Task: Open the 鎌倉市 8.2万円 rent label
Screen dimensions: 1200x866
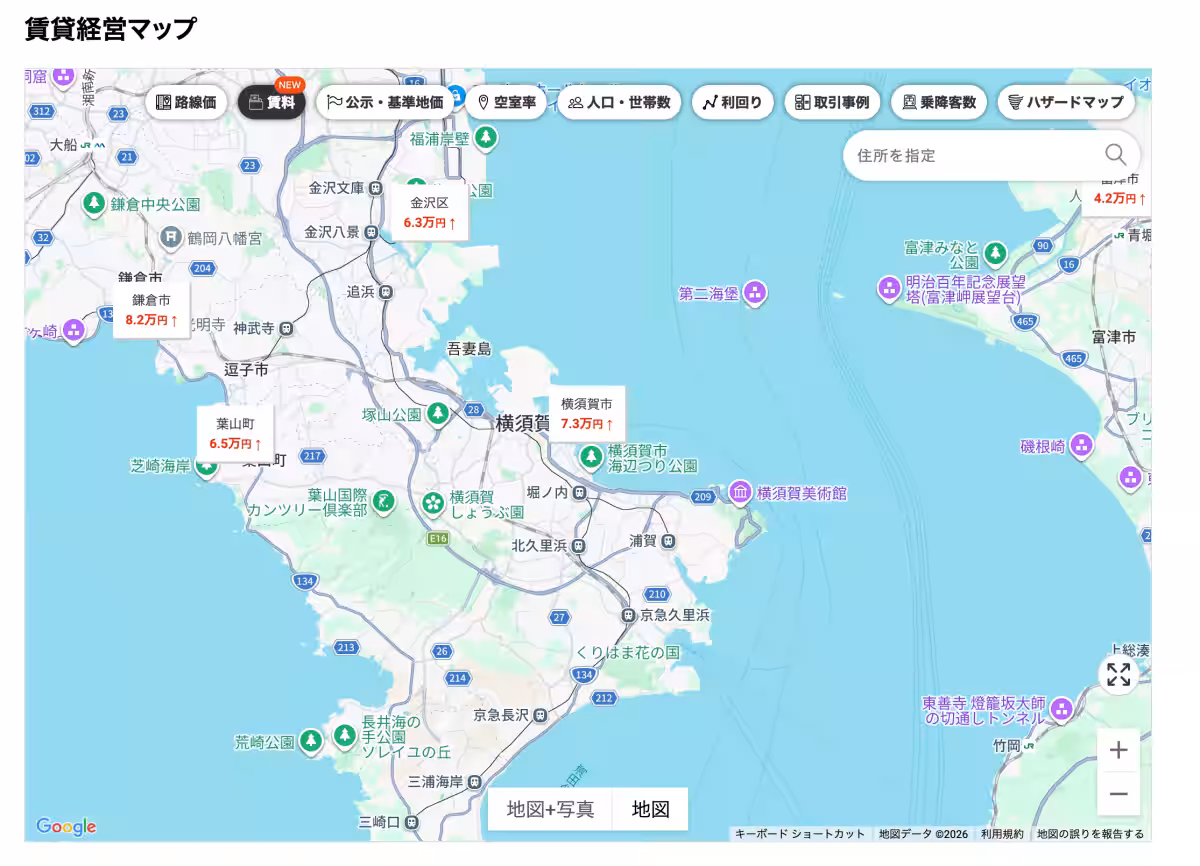Action: coord(151,310)
